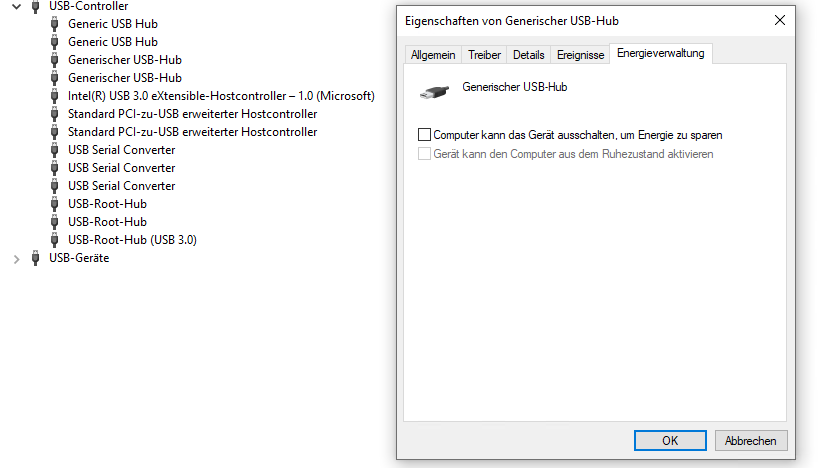Image resolution: width=819 pixels, height=468 pixels.
Task: Open the Ereignisse tab
Action: (580, 55)
